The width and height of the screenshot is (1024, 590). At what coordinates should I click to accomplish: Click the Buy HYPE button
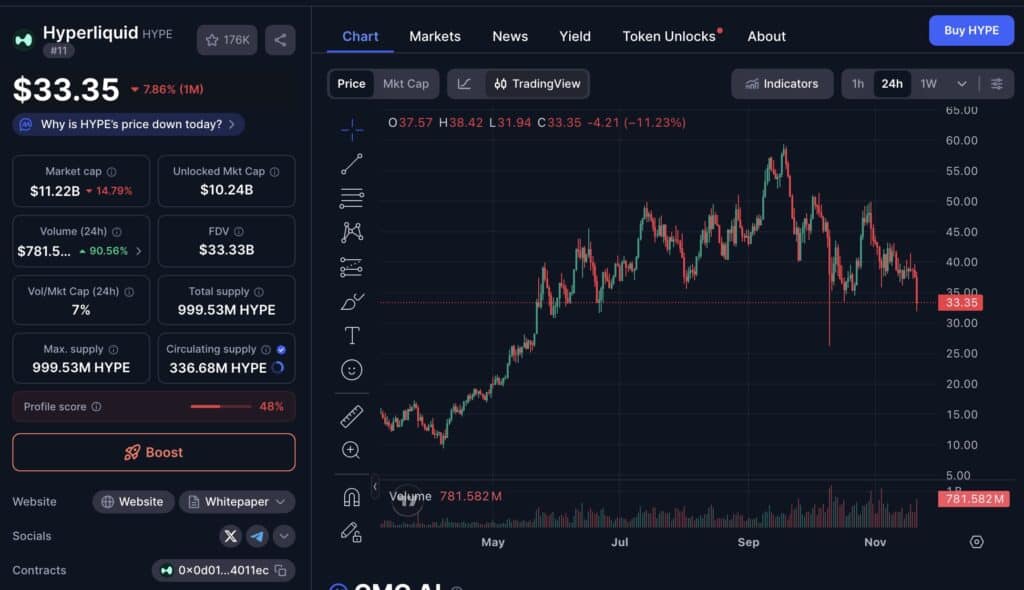coord(971,31)
